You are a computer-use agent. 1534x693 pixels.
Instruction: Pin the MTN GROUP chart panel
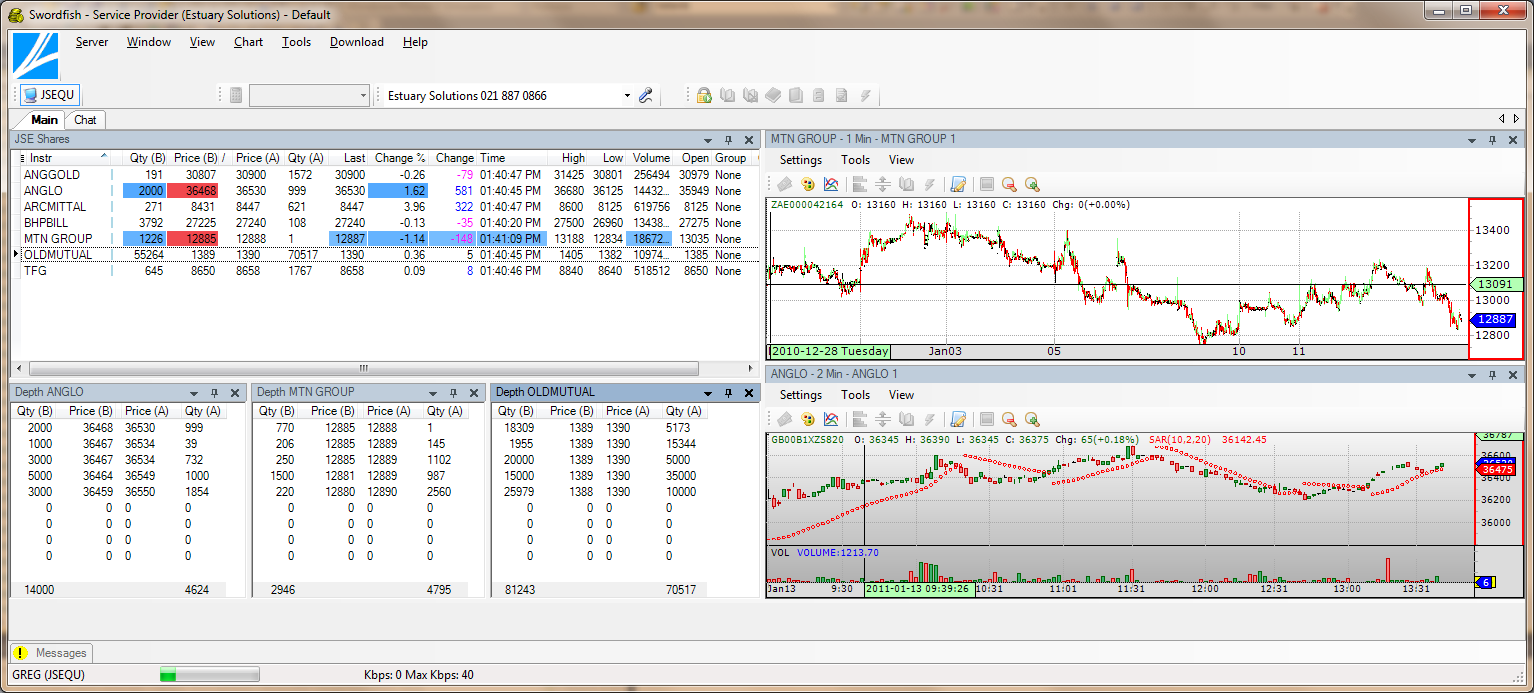[x=1492, y=140]
